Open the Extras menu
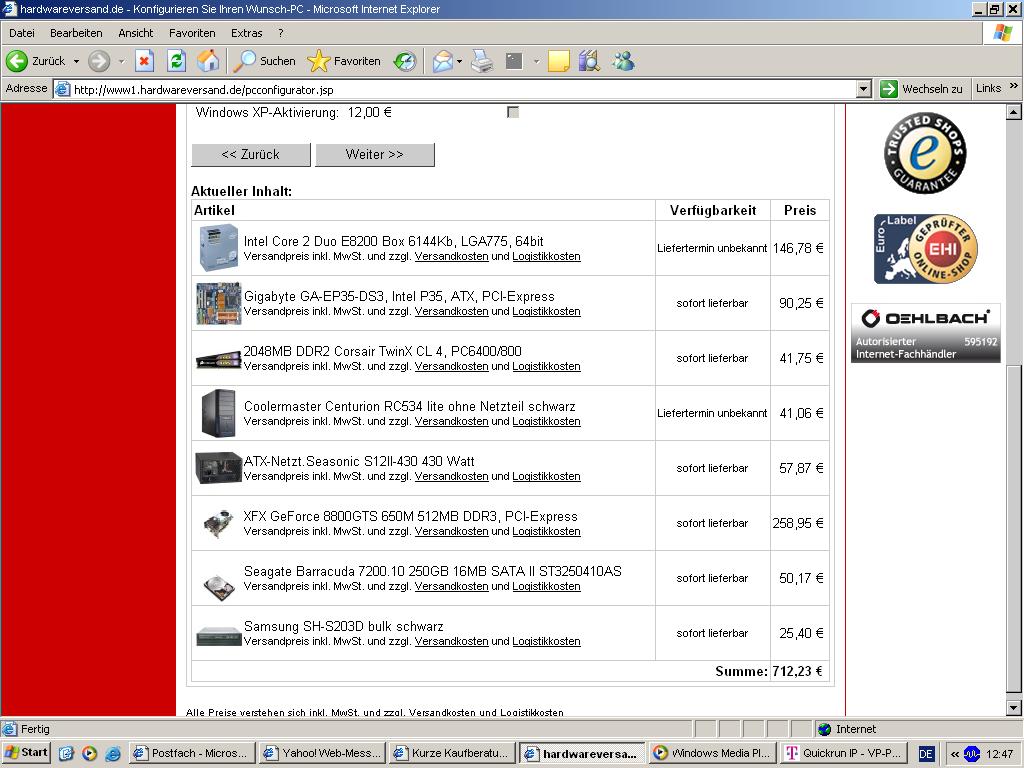The width and height of the screenshot is (1024, 768). click(246, 33)
